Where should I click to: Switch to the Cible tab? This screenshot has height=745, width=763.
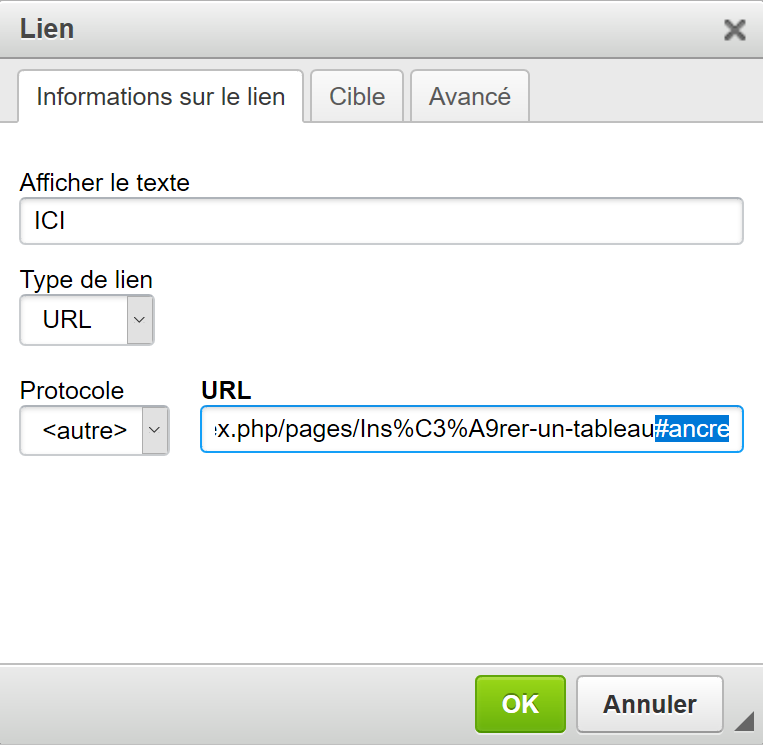pos(357,96)
